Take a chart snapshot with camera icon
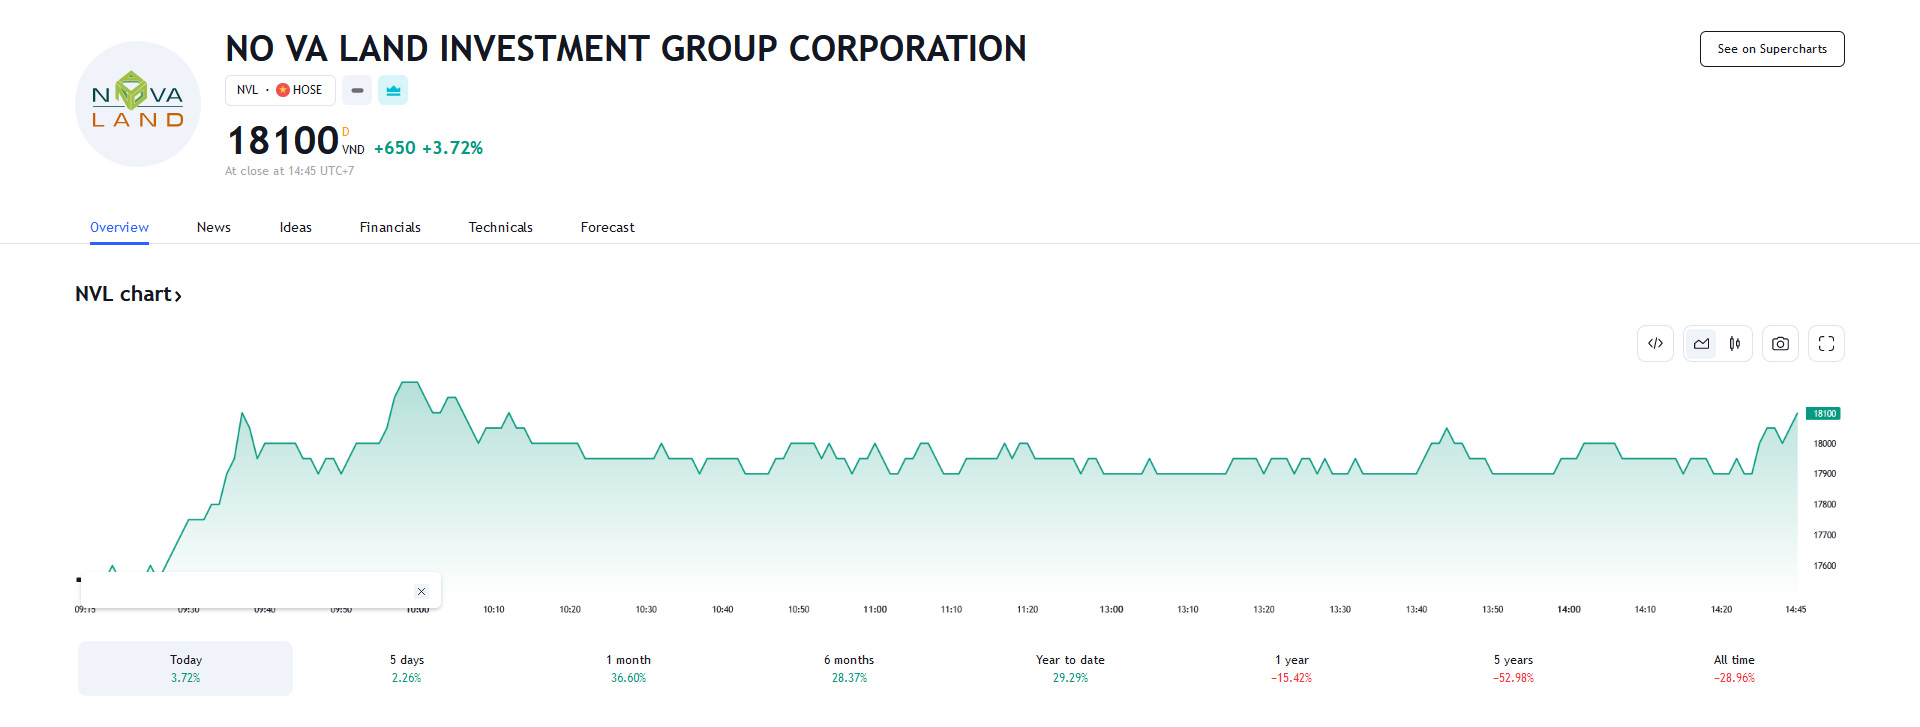Viewport: 1920px width, 727px height. coord(1780,344)
